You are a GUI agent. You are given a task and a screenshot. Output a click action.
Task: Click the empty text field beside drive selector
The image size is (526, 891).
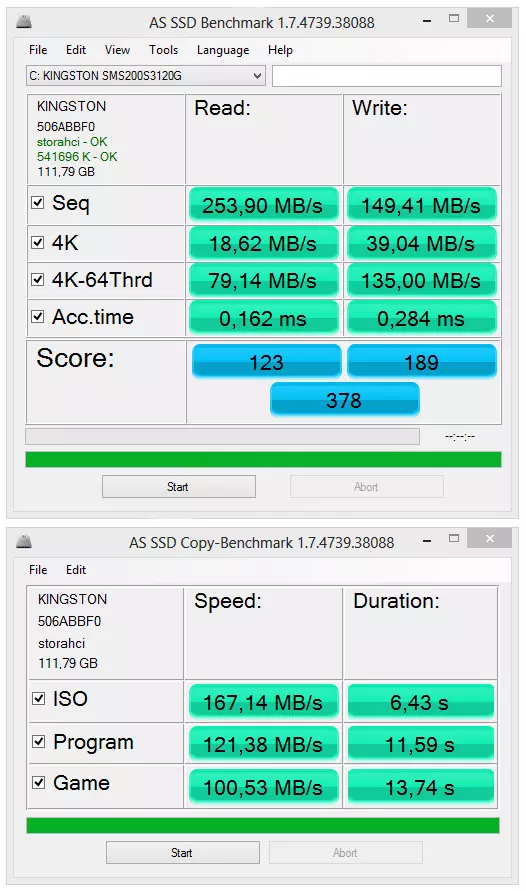click(x=386, y=76)
